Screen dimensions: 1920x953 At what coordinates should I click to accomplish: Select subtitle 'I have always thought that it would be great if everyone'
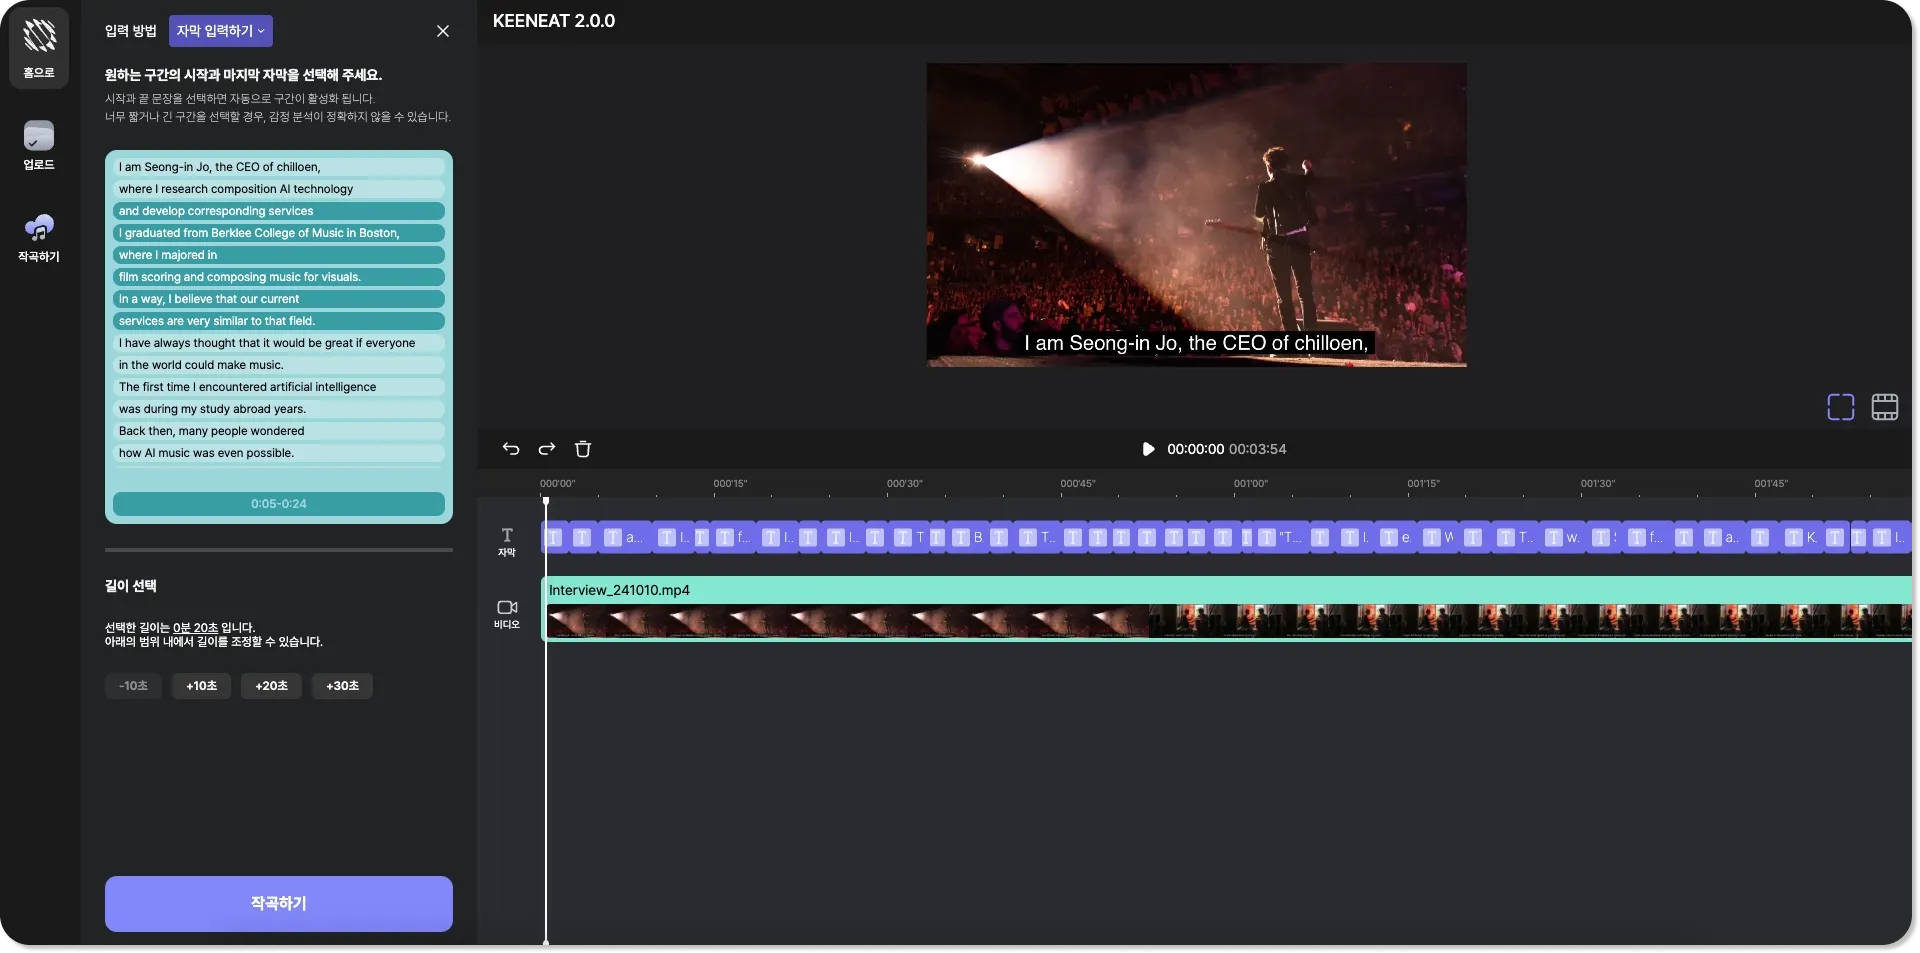tap(279, 343)
